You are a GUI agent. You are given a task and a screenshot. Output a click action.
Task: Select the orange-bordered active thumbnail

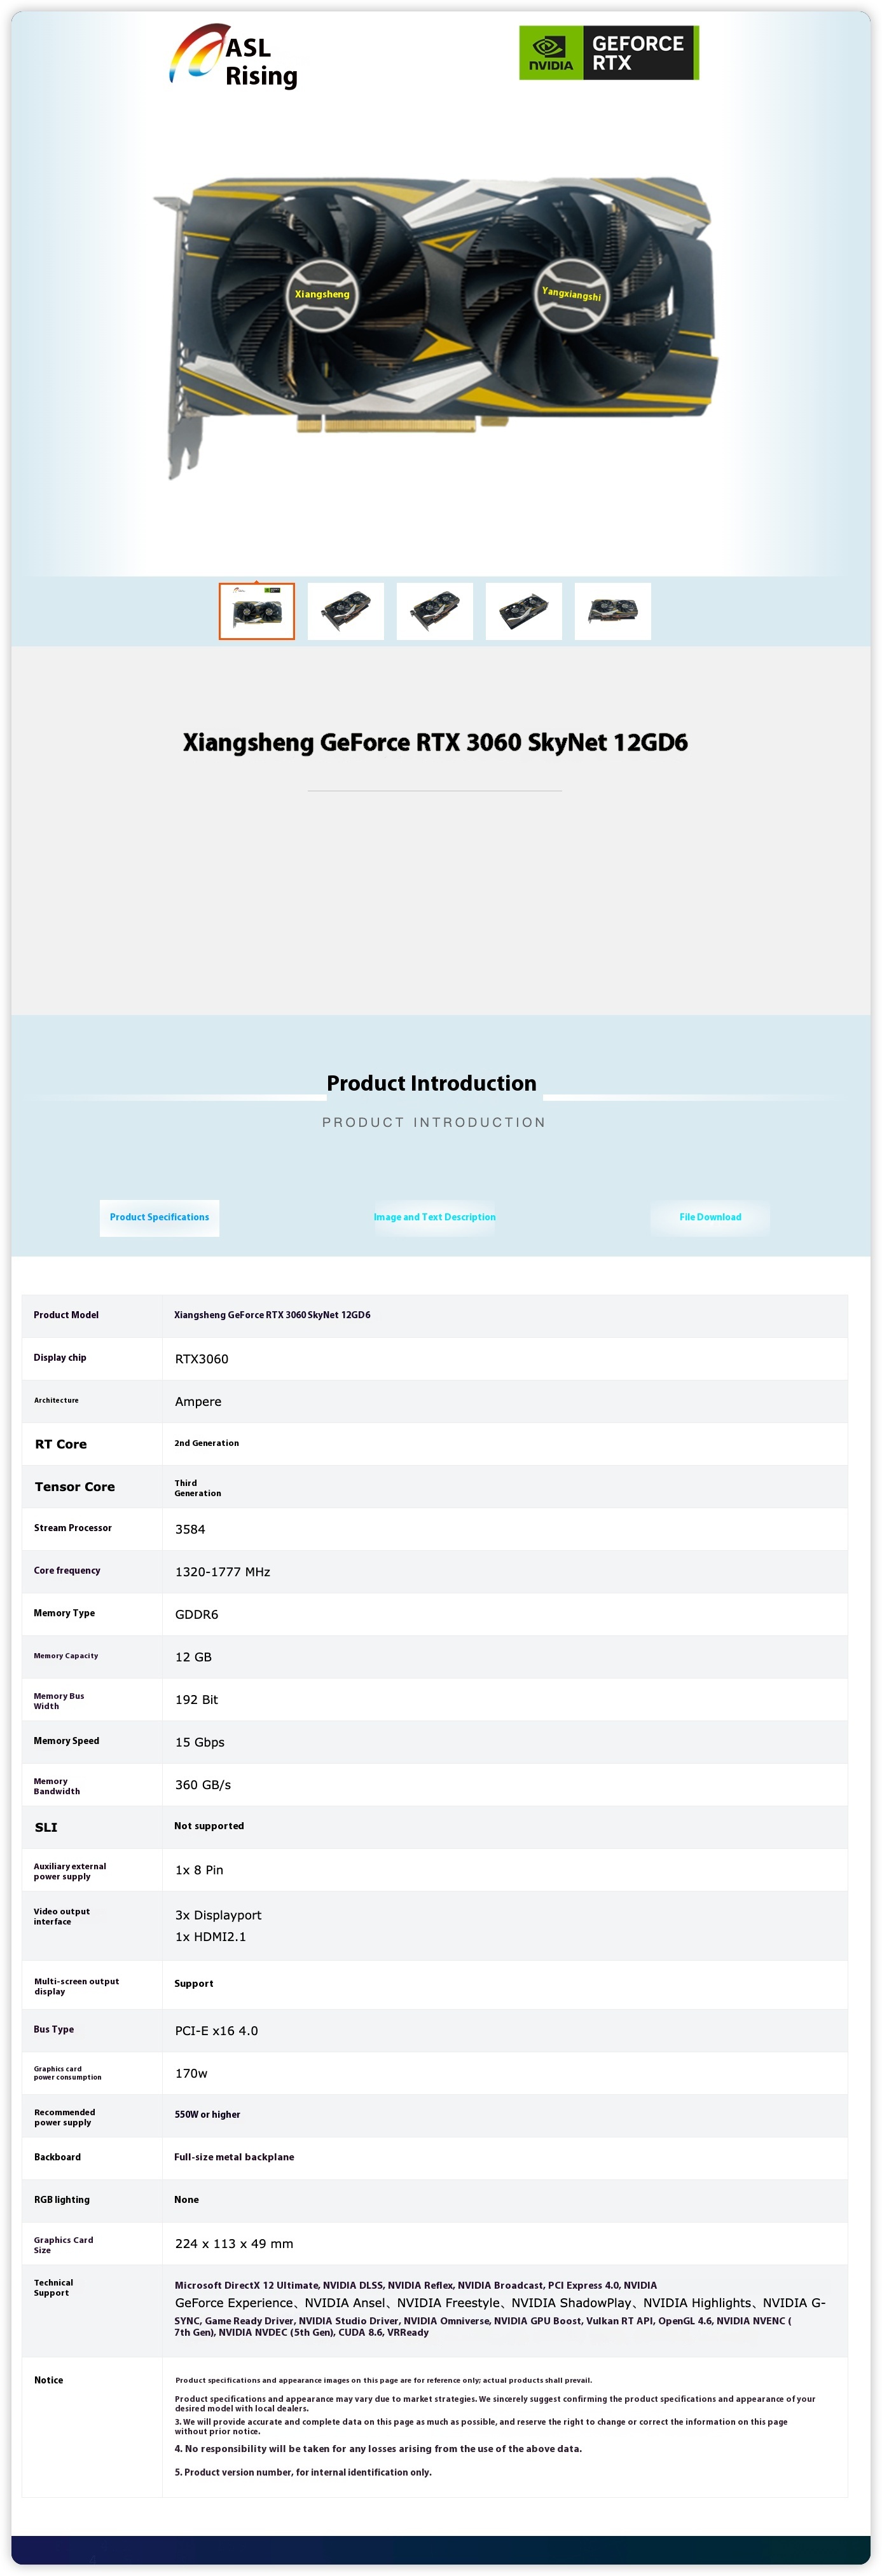click(257, 611)
